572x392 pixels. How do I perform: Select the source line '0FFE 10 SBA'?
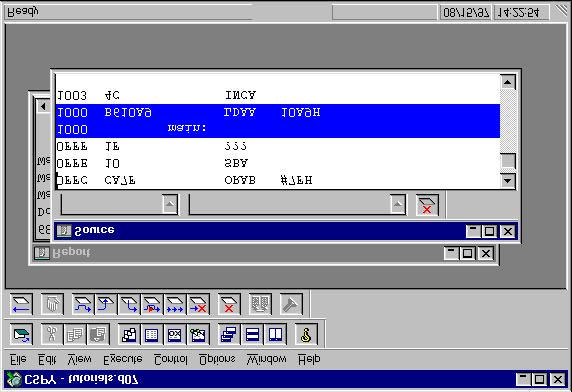click(x=278, y=163)
